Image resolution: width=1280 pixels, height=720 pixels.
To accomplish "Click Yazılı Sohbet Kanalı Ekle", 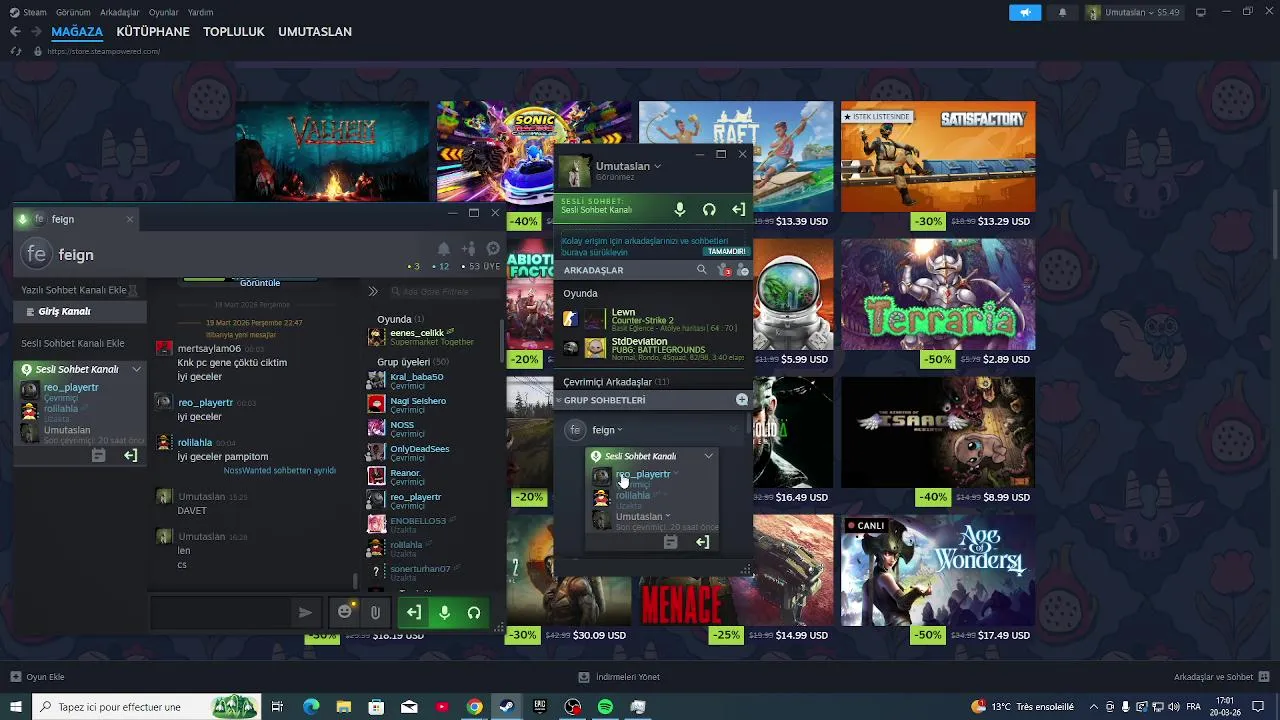I will [74, 290].
